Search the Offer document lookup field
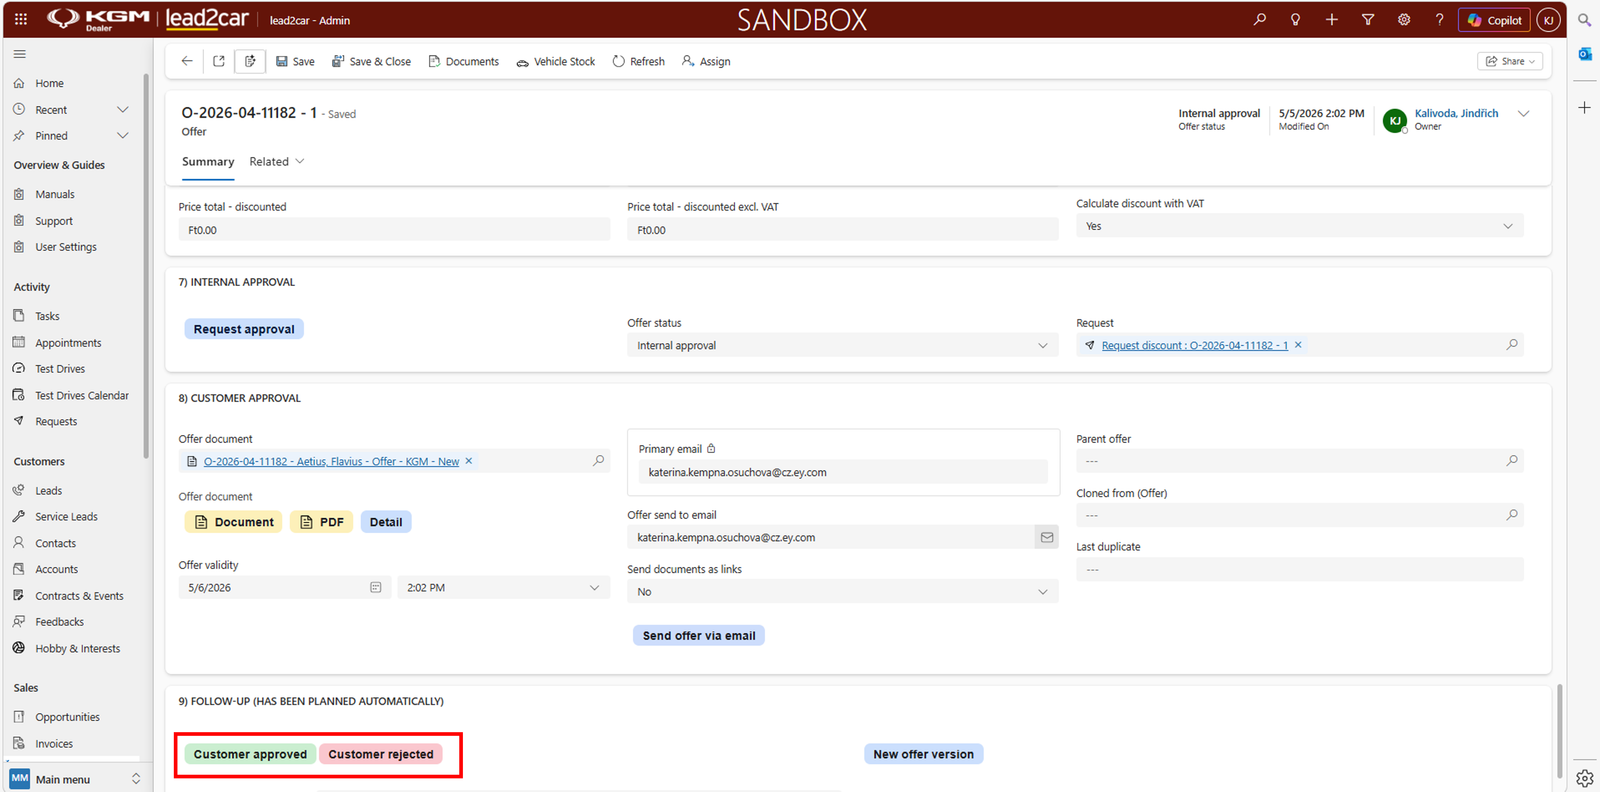 (x=598, y=461)
